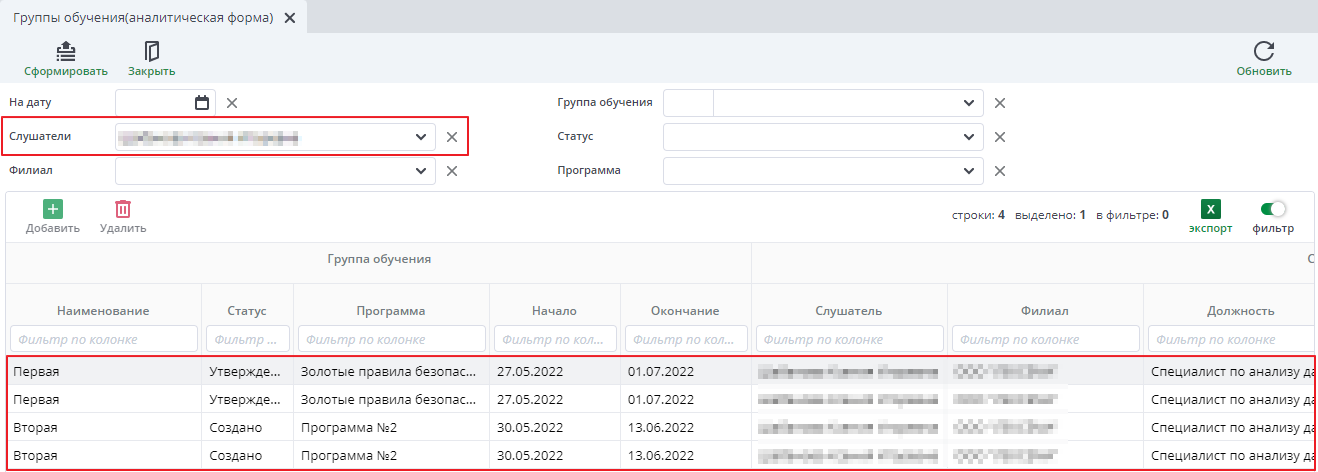1318x472 pixels.
Task: Open calendar picker in На дату field
Action: click(x=202, y=102)
